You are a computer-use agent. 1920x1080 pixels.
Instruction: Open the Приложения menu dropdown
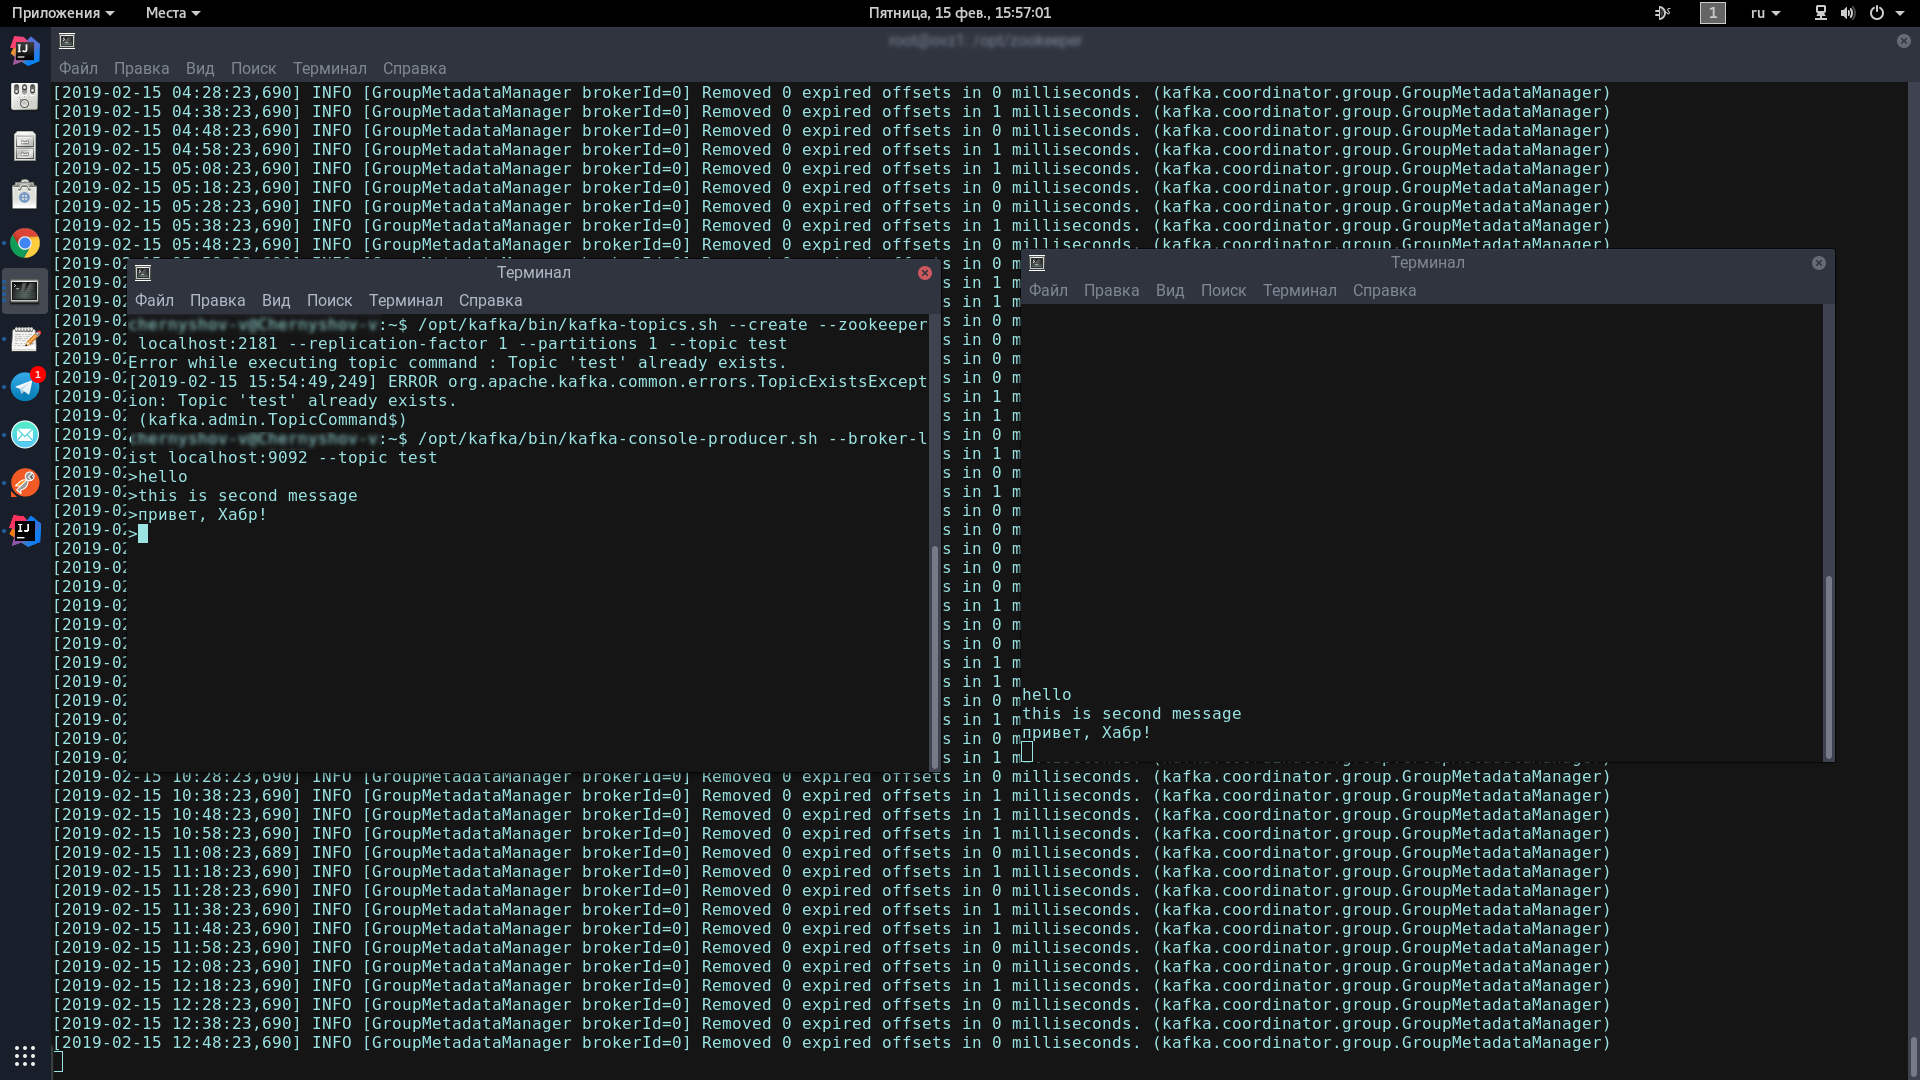pos(63,13)
